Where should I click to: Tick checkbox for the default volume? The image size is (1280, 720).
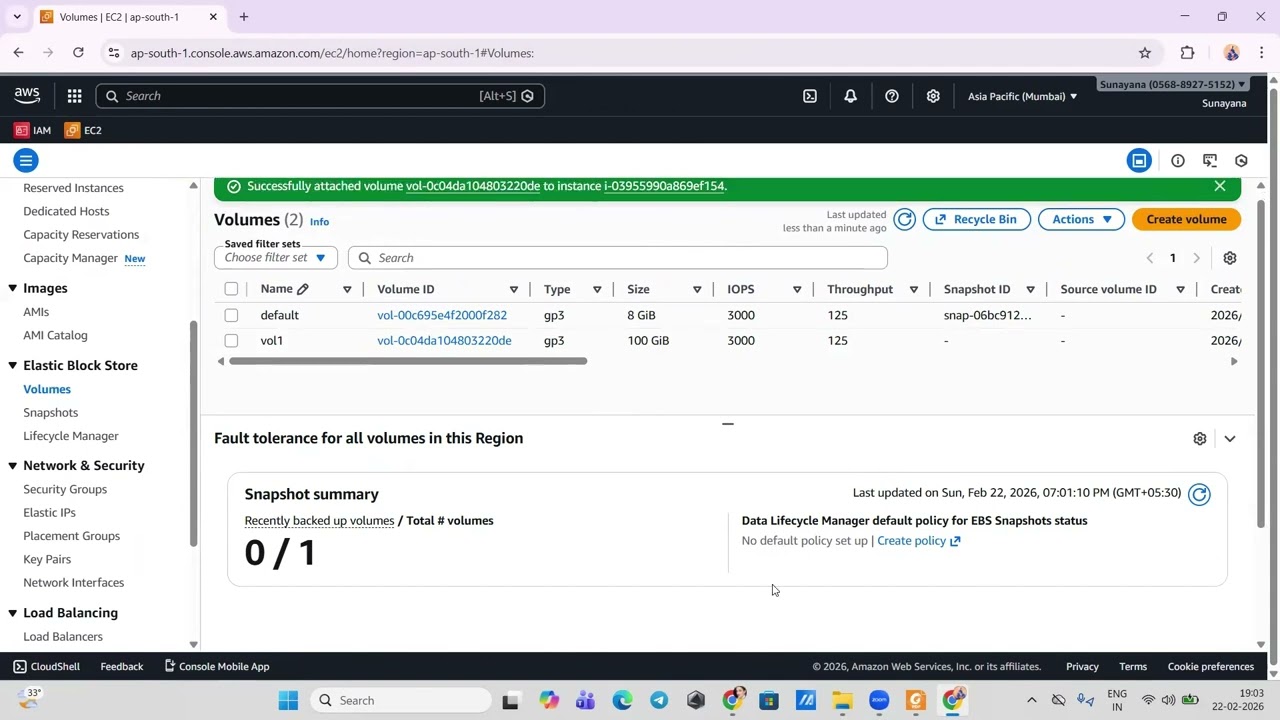231,315
